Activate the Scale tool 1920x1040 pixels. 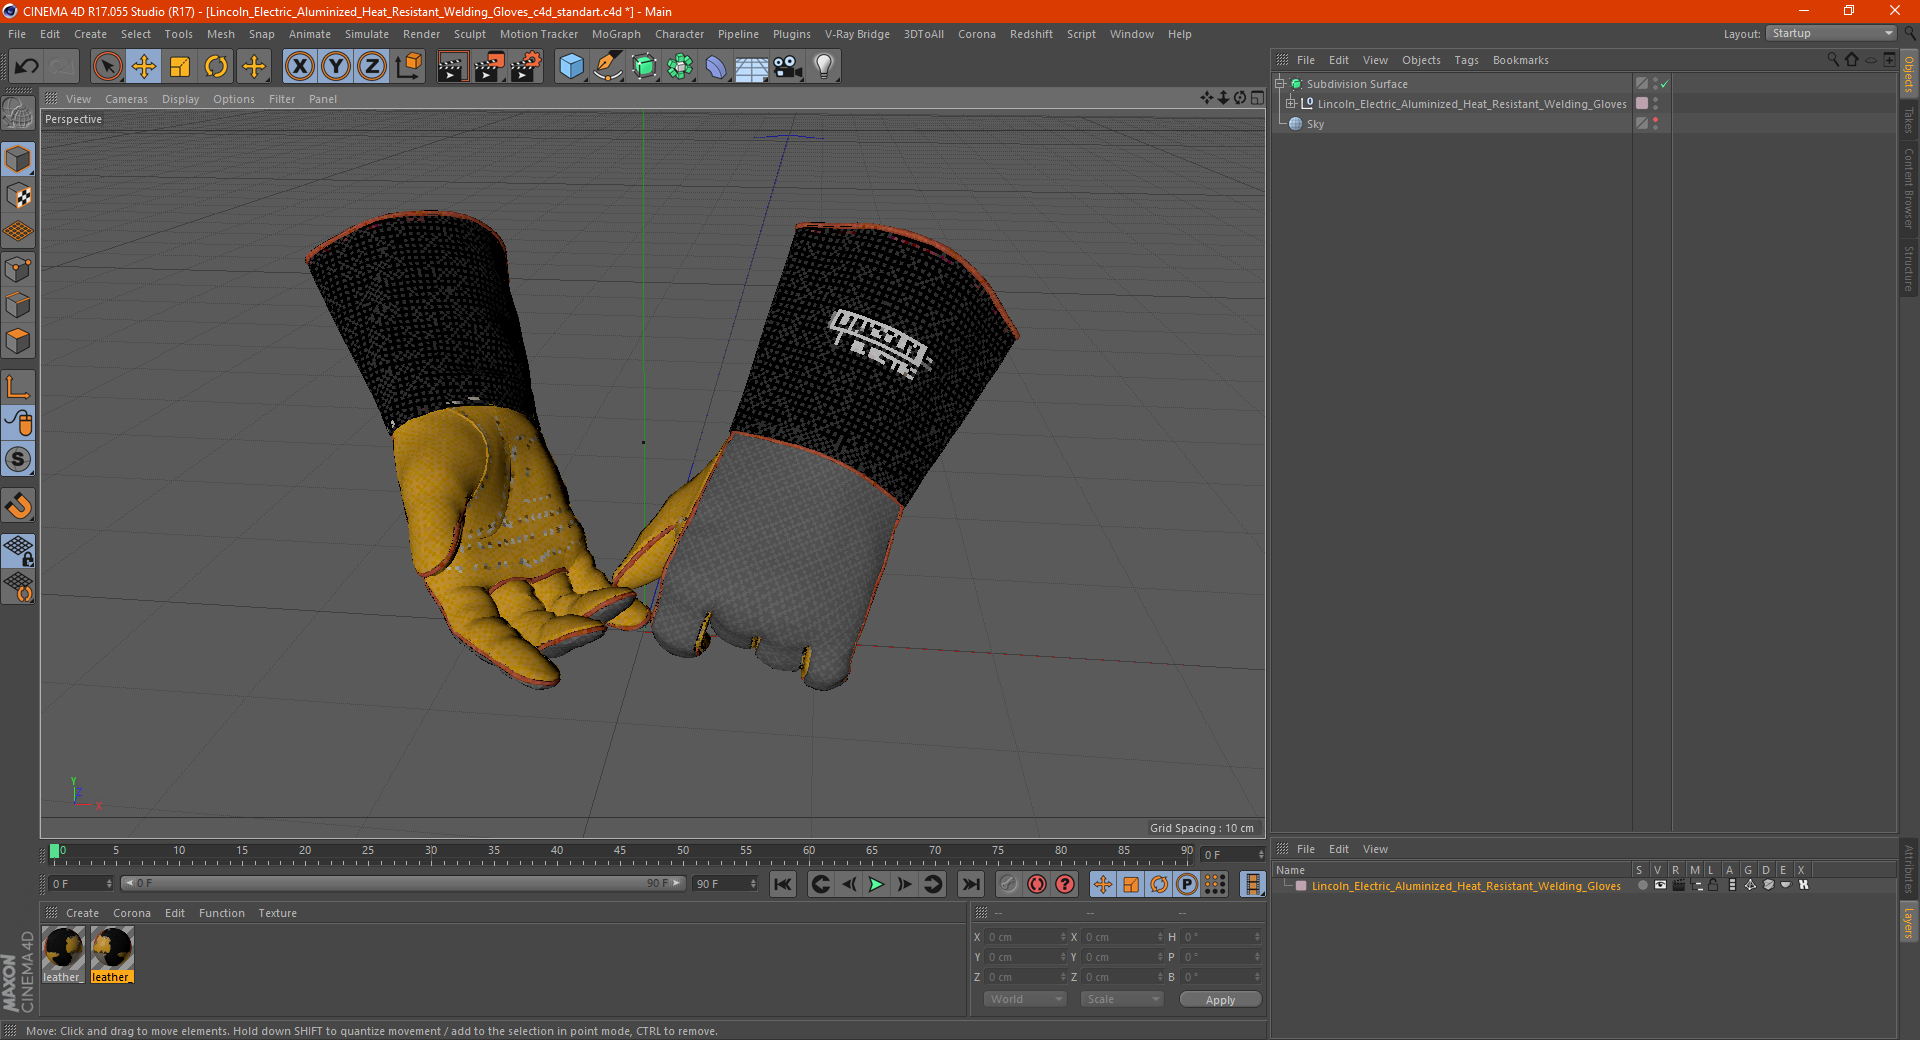(180, 67)
